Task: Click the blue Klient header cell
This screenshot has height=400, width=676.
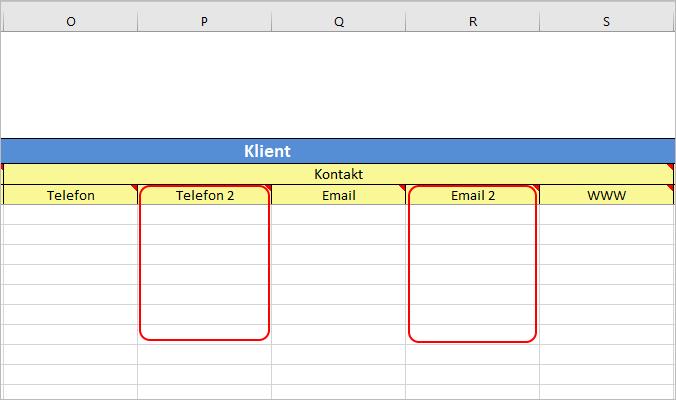Action: click(x=338, y=151)
